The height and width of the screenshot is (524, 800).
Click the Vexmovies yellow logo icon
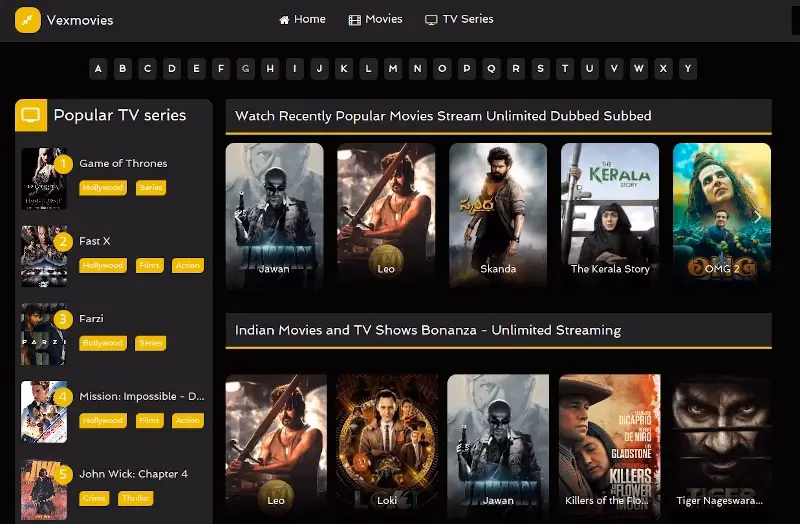click(x=28, y=20)
